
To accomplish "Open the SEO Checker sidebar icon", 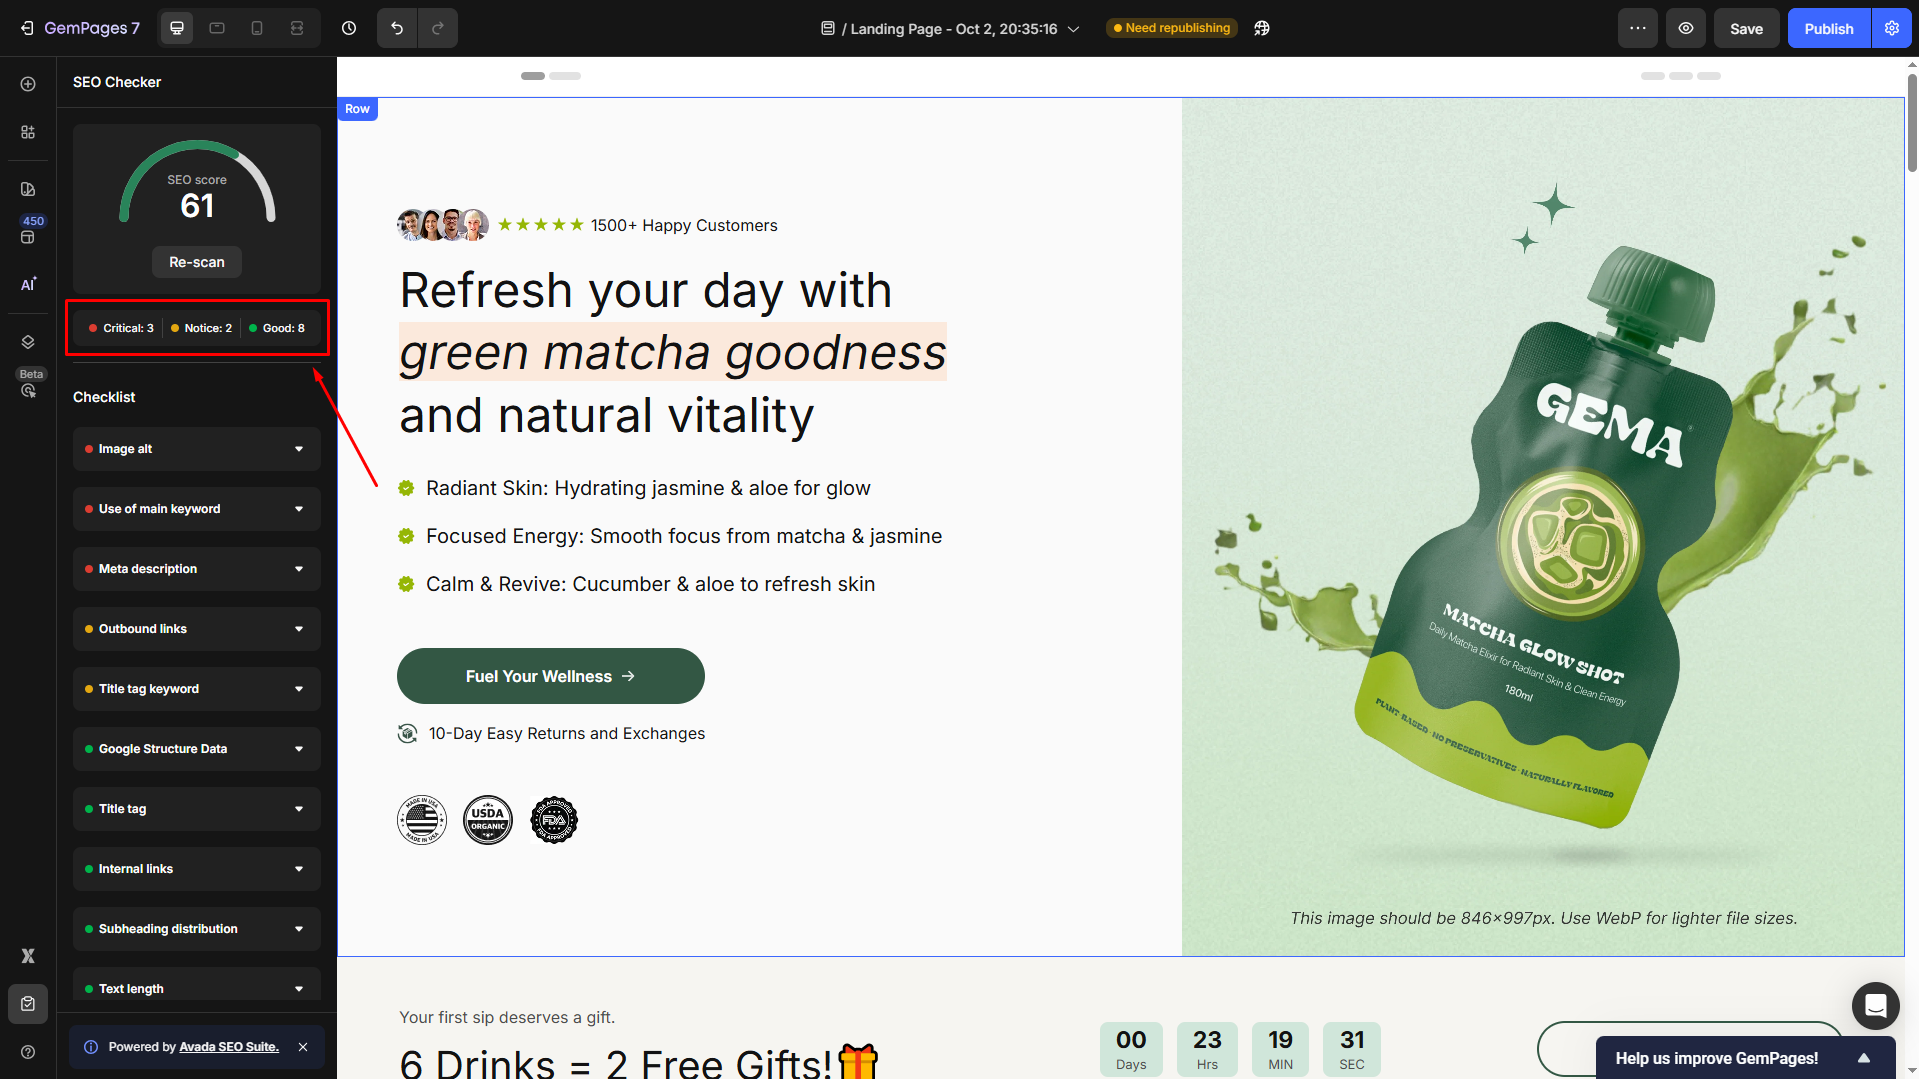I will (28, 1004).
